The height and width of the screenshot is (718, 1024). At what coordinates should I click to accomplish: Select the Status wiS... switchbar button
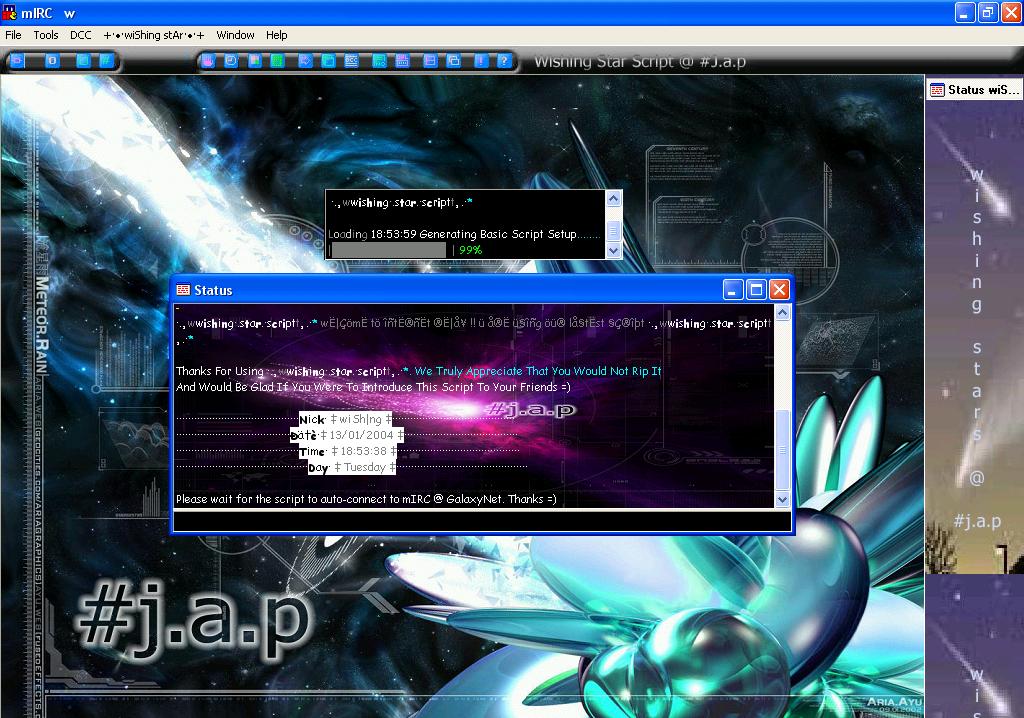[x=975, y=90]
